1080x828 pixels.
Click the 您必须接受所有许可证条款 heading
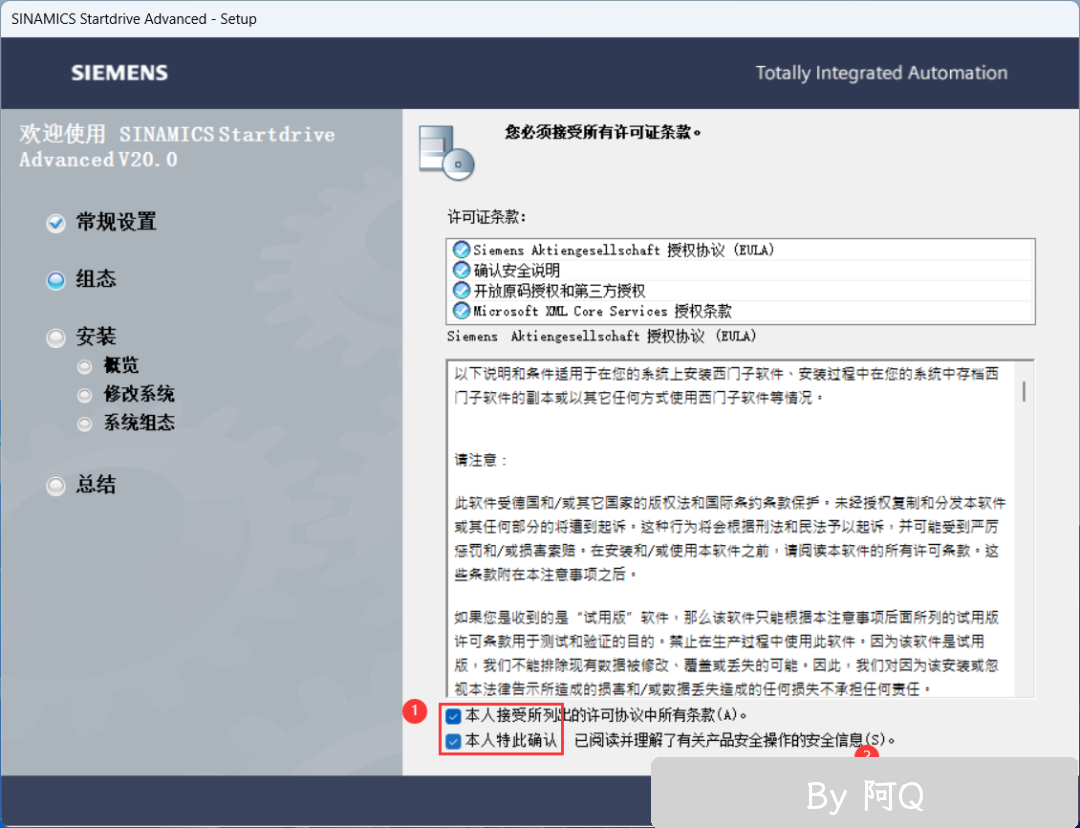[x=603, y=132]
